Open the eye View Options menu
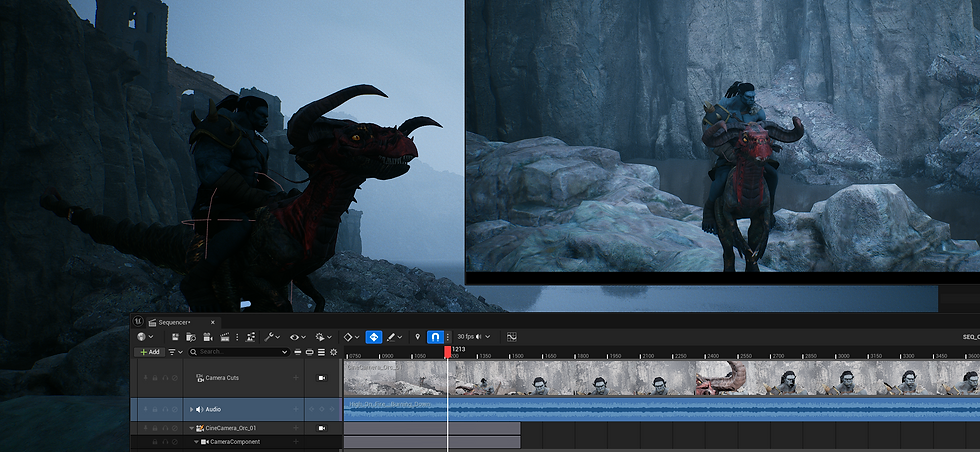The width and height of the screenshot is (980, 452). tap(297, 337)
